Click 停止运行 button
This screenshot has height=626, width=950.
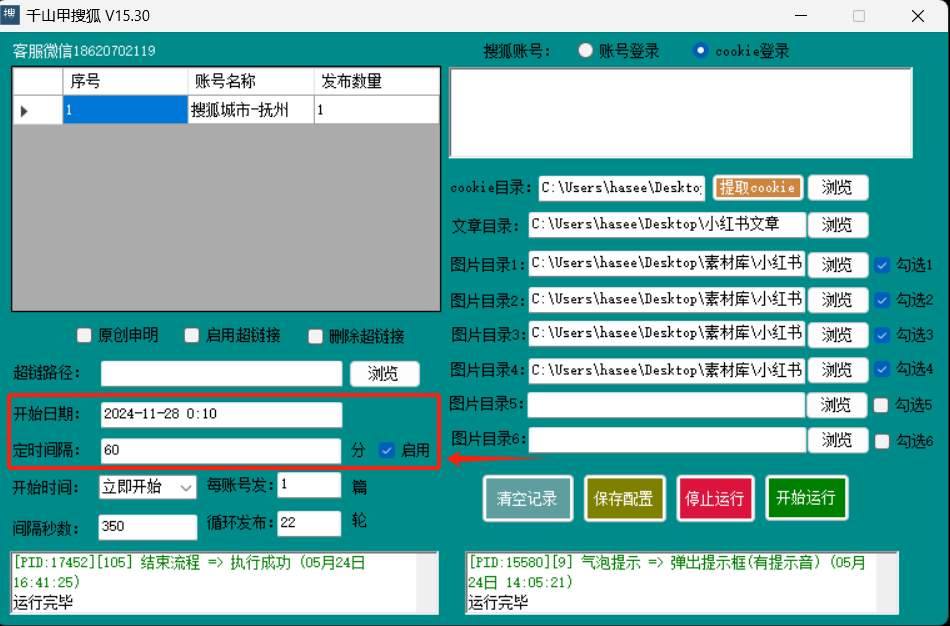coord(715,498)
